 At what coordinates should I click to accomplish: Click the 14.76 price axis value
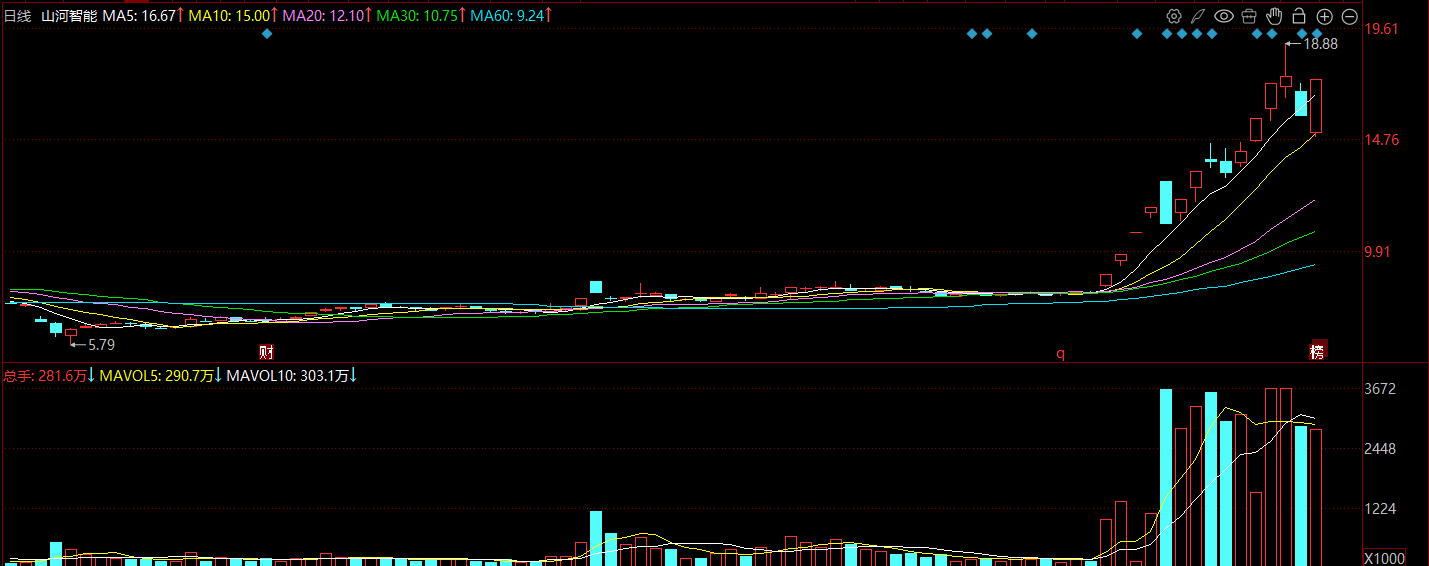tap(1381, 140)
